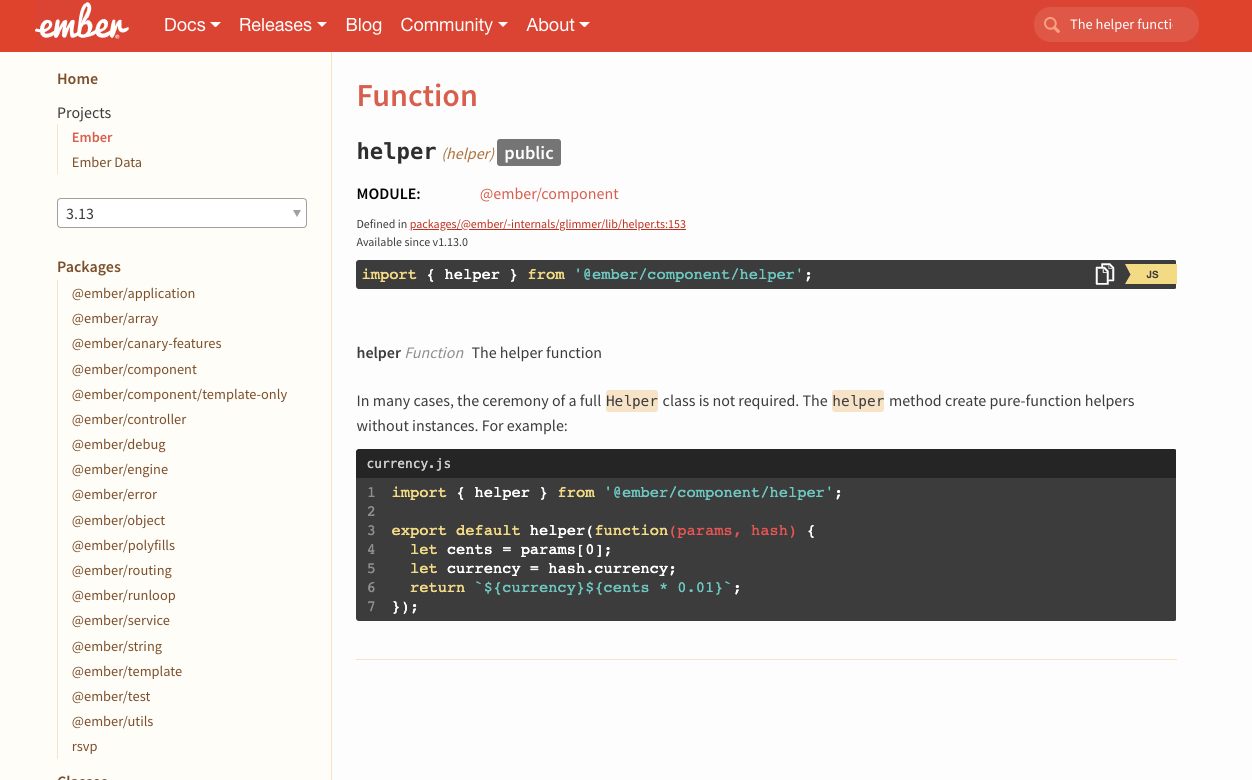Image resolution: width=1252 pixels, height=780 pixels.
Task: Open the @ember/utils package
Action: pos(112,721)
